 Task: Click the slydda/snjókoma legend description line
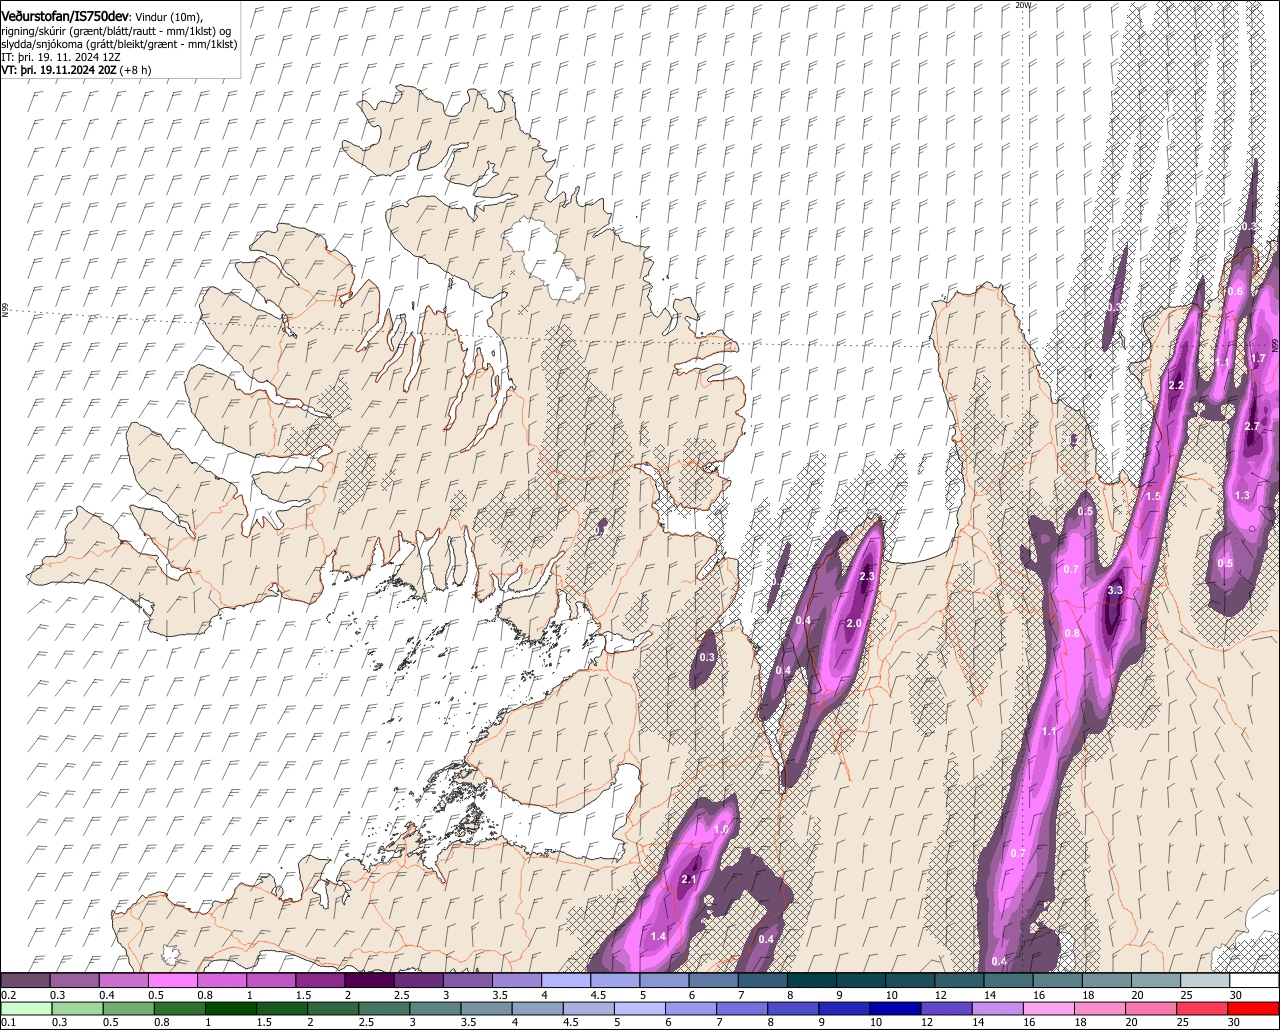[x=120, y=45]
